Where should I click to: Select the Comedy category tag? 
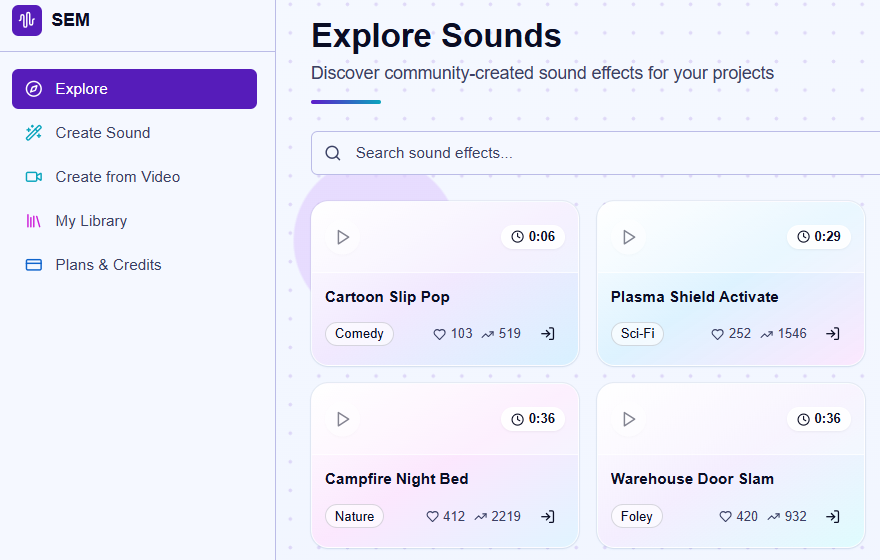359,334
